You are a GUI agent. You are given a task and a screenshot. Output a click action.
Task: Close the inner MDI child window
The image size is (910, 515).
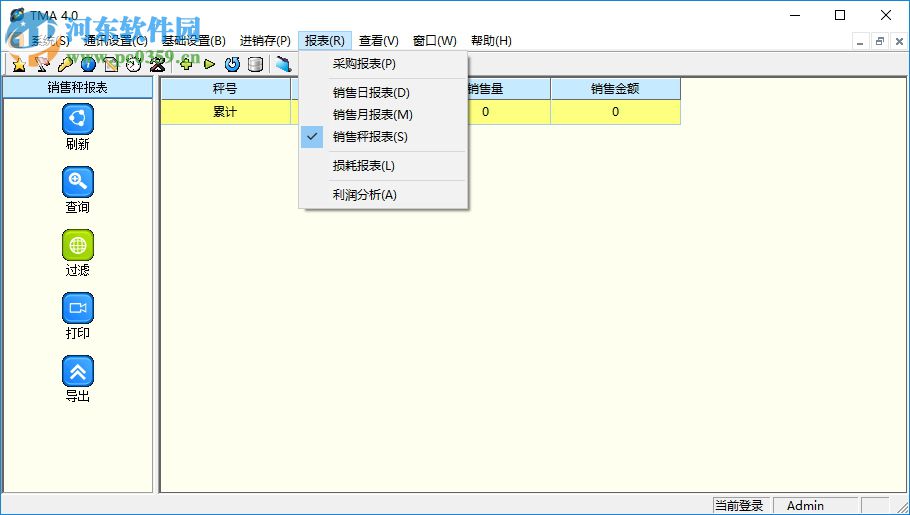[x=899, y=42]
